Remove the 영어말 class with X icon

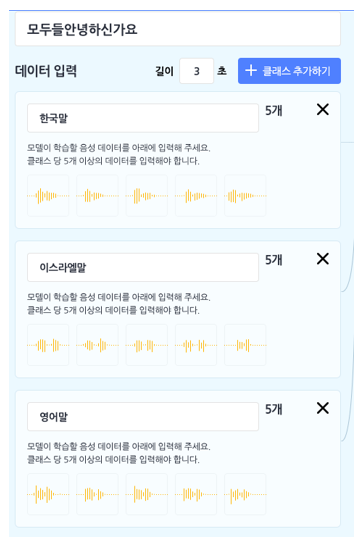tap(323, 408)
